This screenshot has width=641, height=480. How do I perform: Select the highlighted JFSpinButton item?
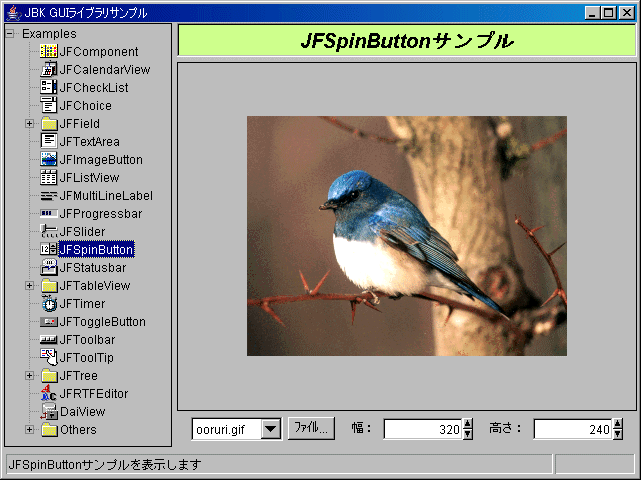(96, 249)
